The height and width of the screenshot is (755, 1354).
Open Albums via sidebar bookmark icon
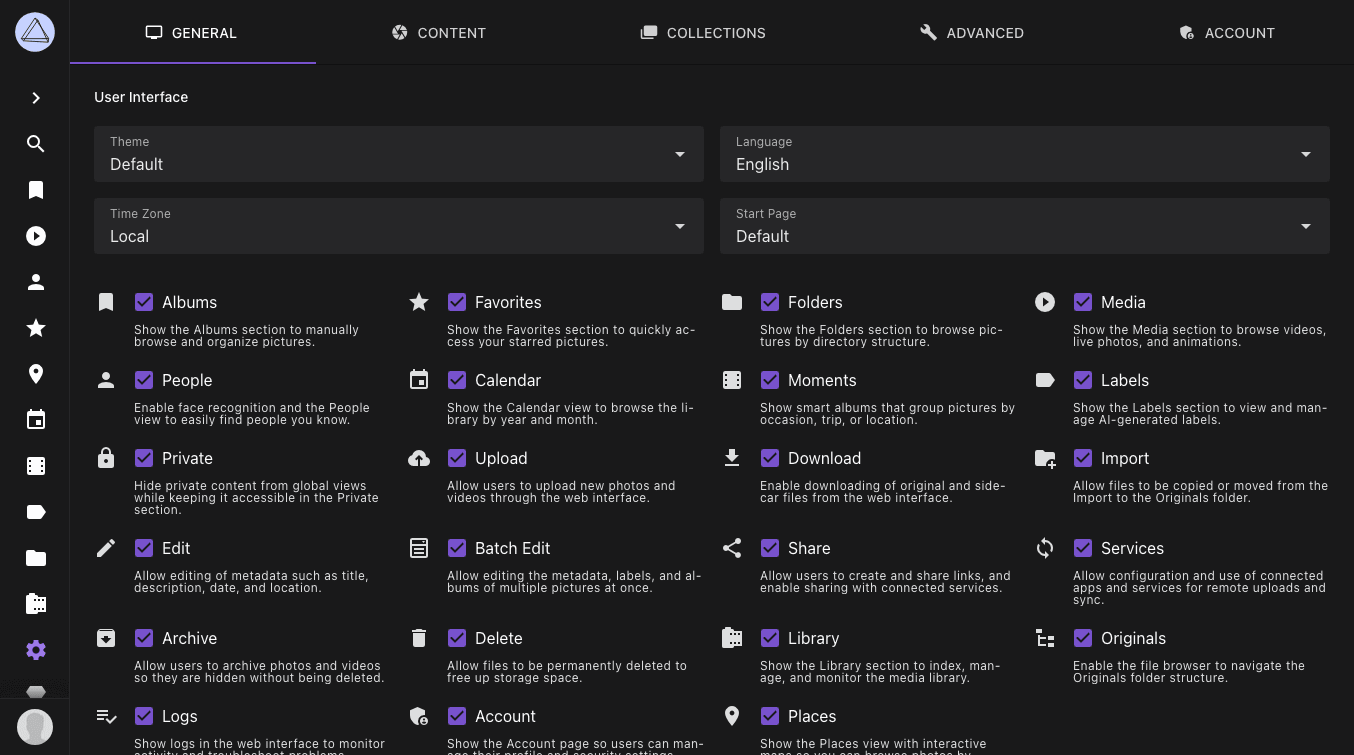point(36,190)
